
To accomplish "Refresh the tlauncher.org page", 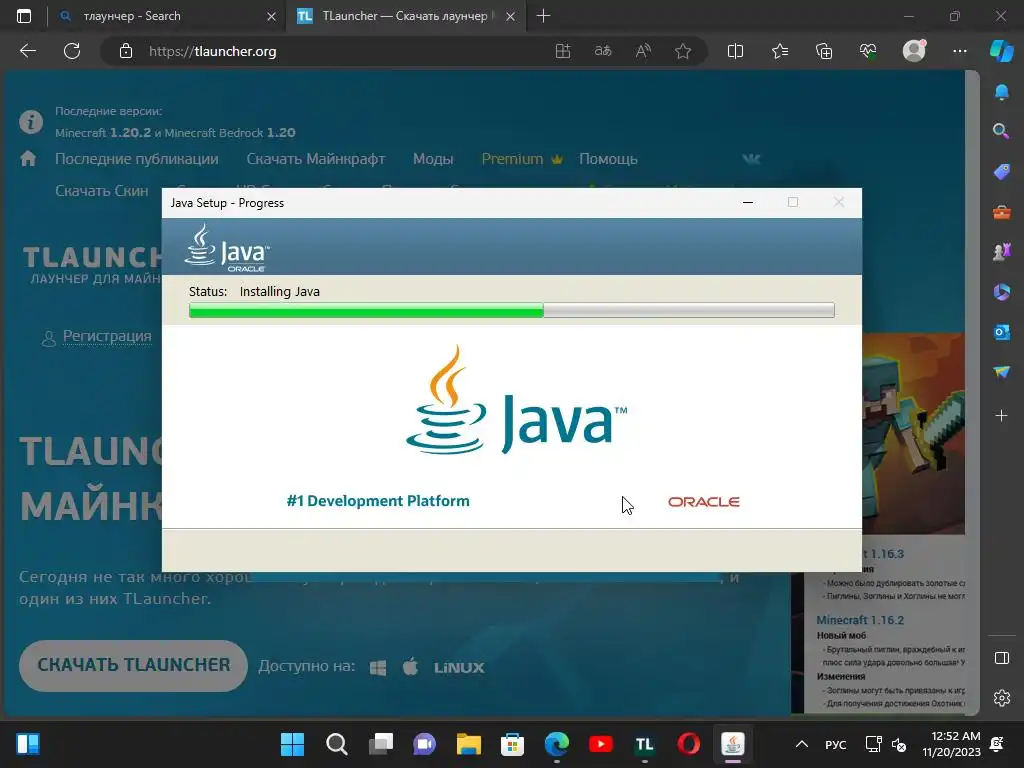I will coord(72,51).
